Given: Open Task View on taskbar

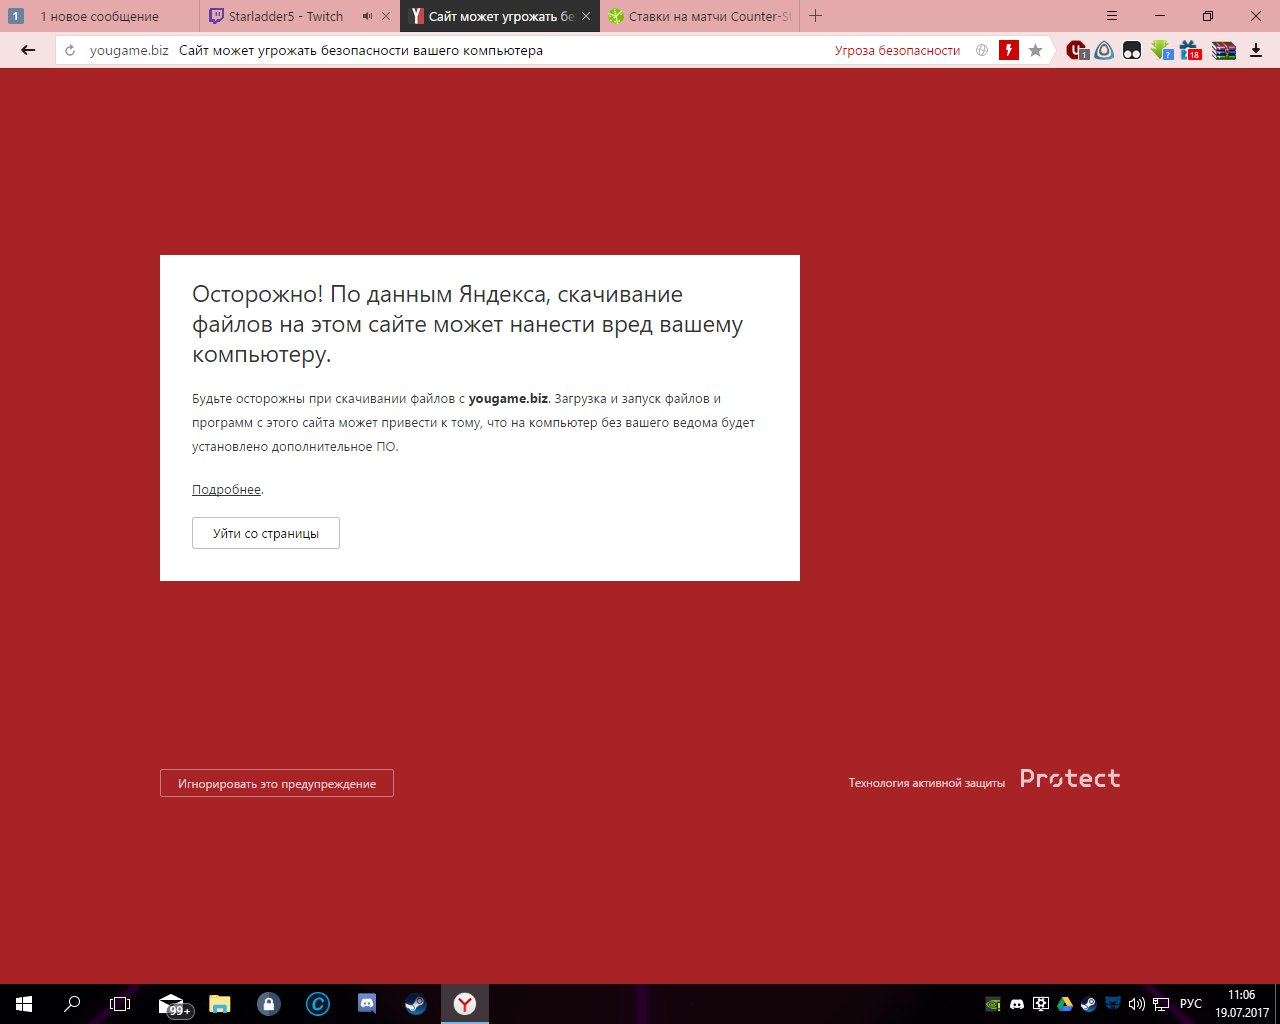Looking at the screenshot, I should pos(120,1004).
